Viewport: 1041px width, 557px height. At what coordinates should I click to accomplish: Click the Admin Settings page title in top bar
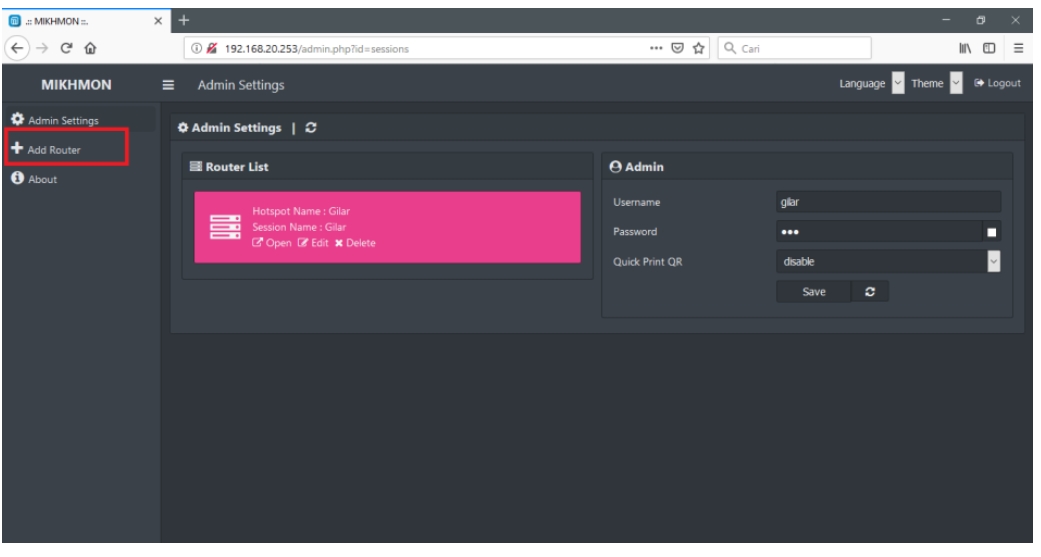pyautogui.click(x=241, y=85)
